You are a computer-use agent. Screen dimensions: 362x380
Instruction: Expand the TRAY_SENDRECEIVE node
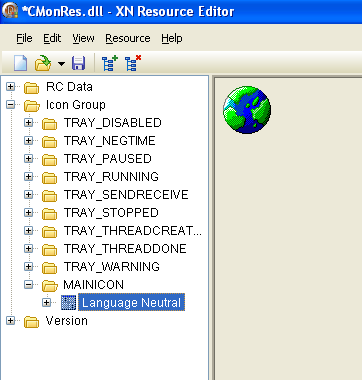29,195
